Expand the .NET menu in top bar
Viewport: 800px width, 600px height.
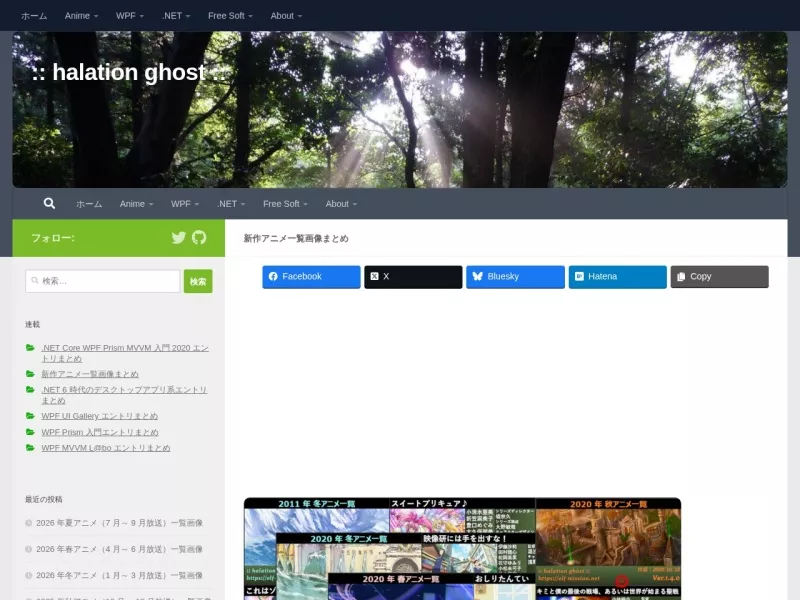176,16
